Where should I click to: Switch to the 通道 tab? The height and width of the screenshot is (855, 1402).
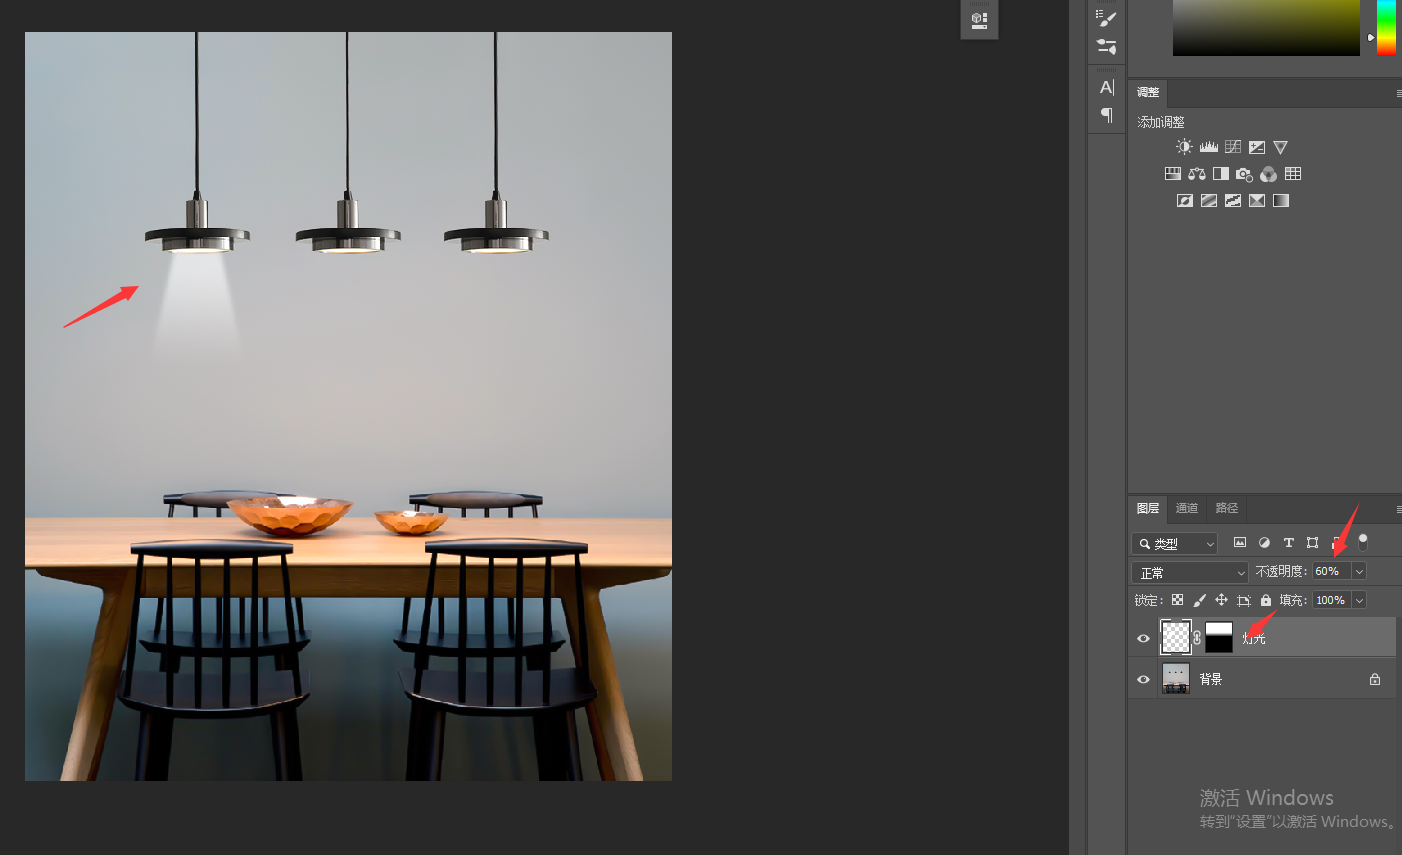(1187, 508)
